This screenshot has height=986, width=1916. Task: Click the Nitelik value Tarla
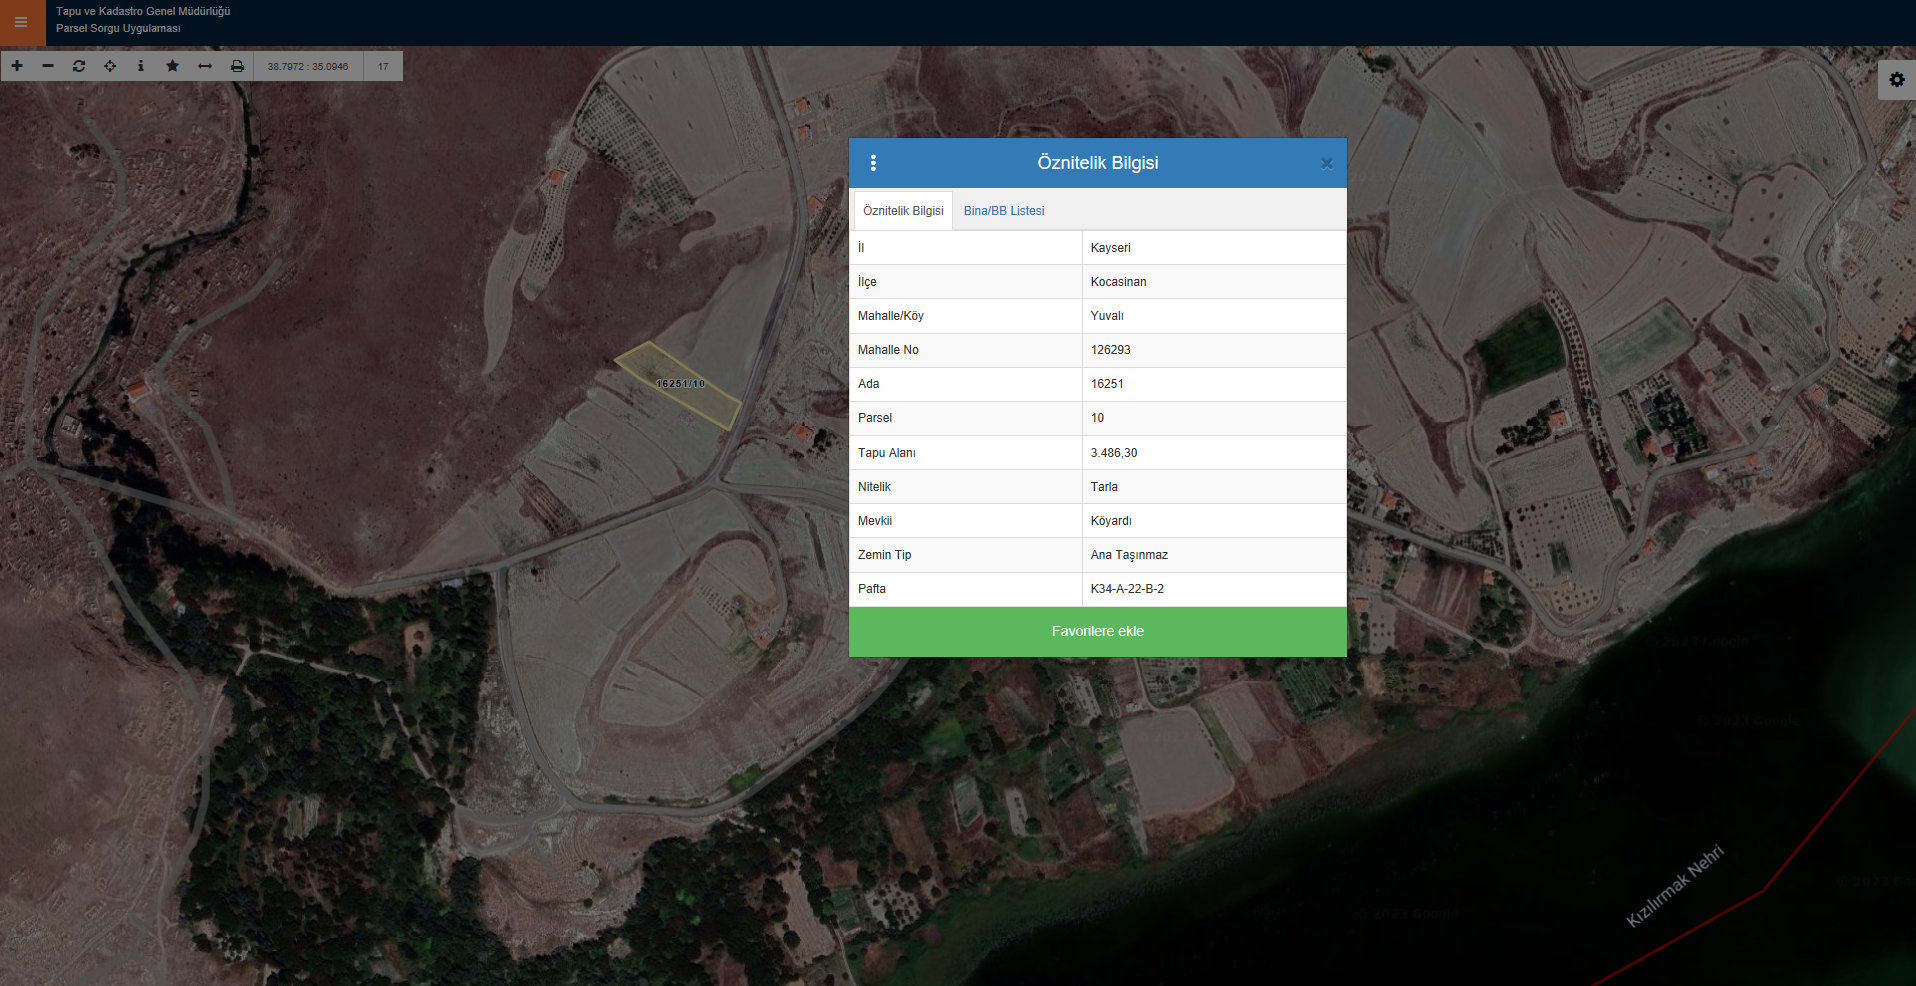click(1104, 487)
